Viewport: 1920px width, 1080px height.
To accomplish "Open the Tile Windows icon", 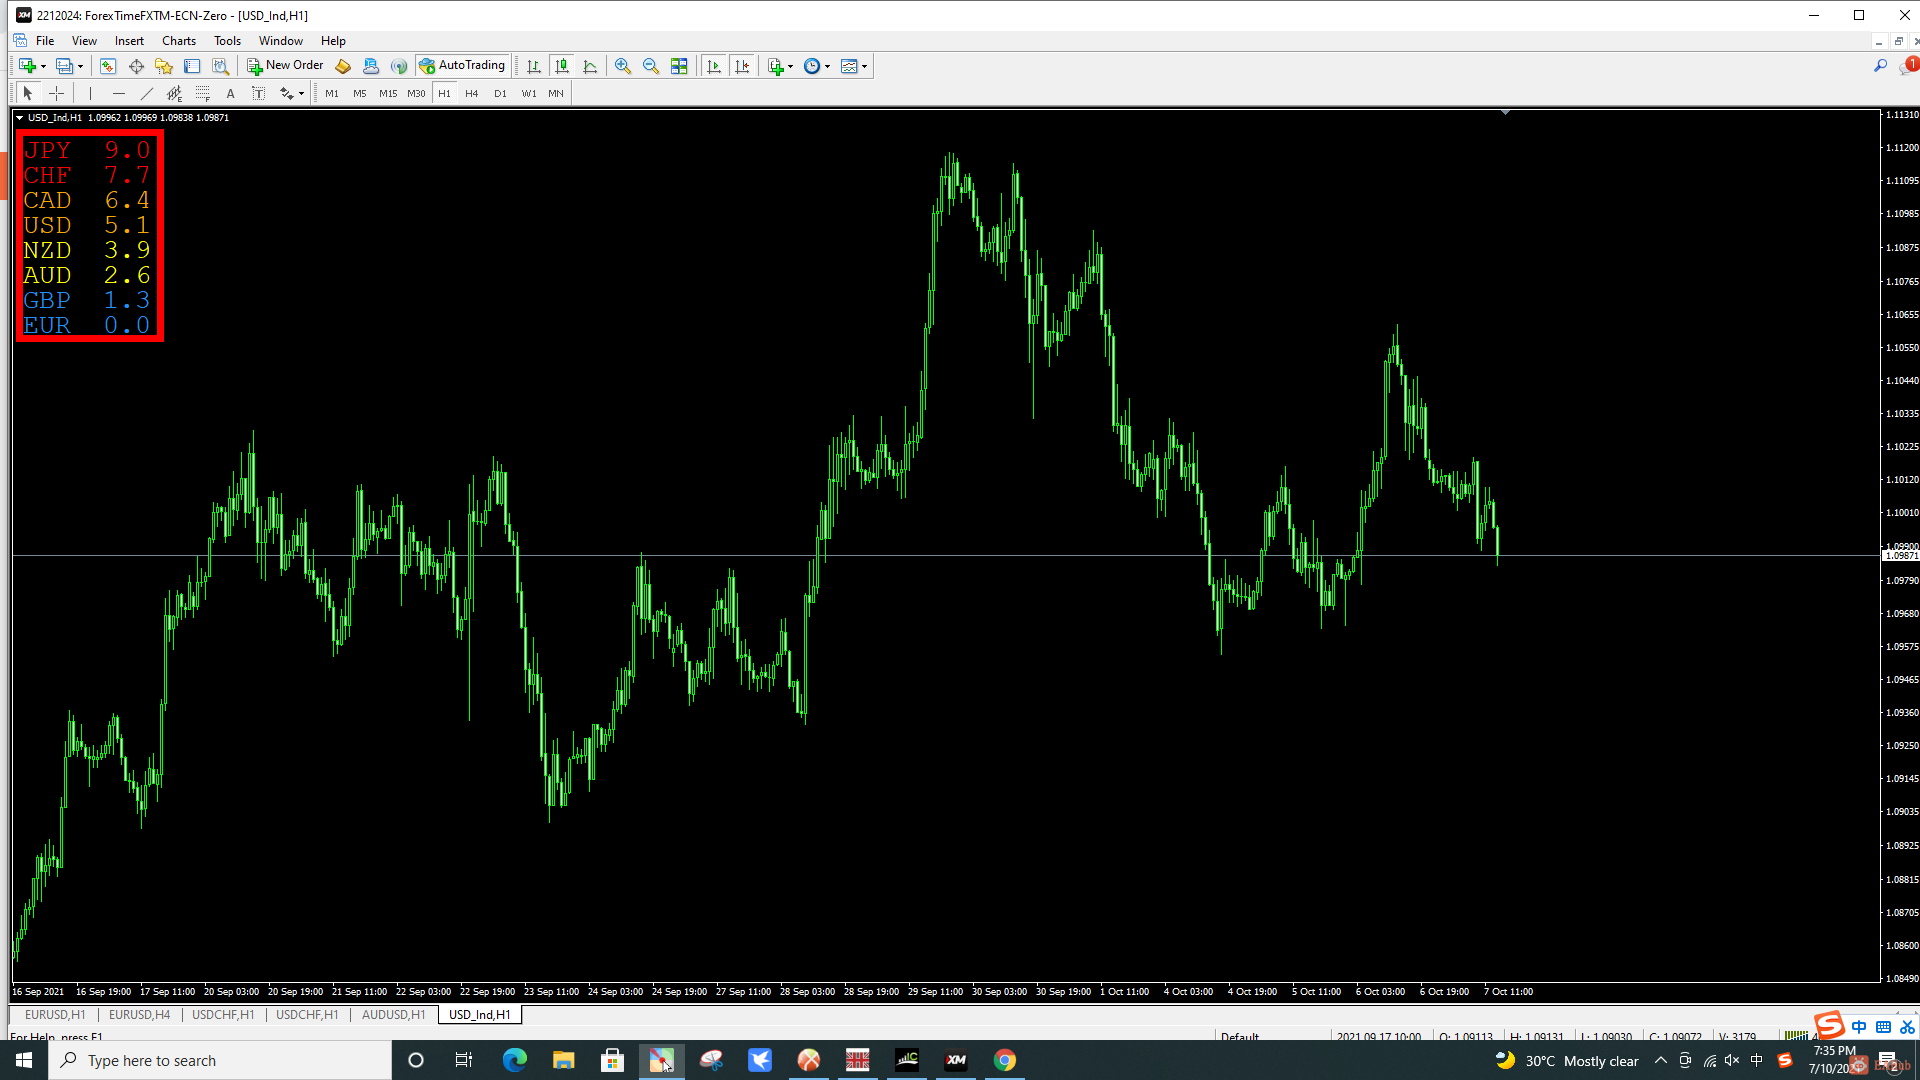I will click(679, 66).
